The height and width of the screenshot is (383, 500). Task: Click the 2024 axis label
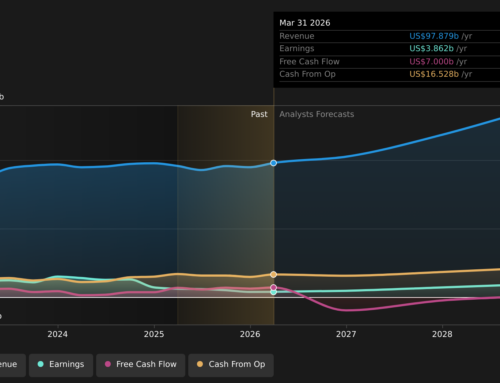tap(57, 334)
